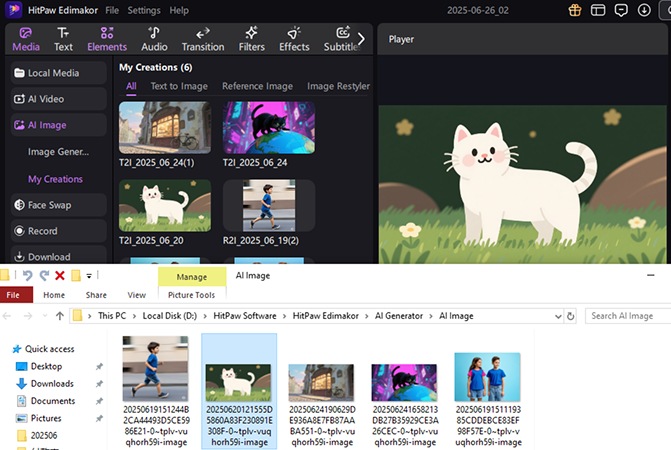Click the project name 2025-06-26_02
Image resolution: width=671 pixels, height=450 pixels.
click(478, 10)
